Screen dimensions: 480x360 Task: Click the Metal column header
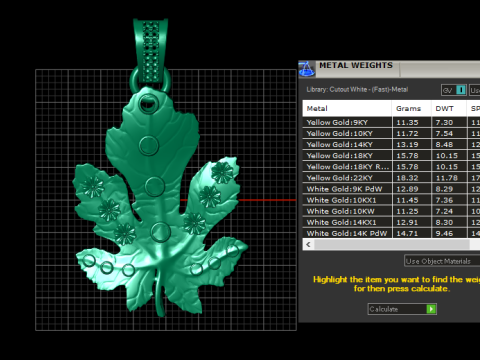point(347,108)
